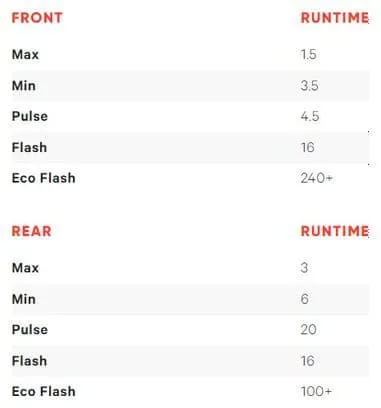Select the front Min row label

(x=24, y=86)
